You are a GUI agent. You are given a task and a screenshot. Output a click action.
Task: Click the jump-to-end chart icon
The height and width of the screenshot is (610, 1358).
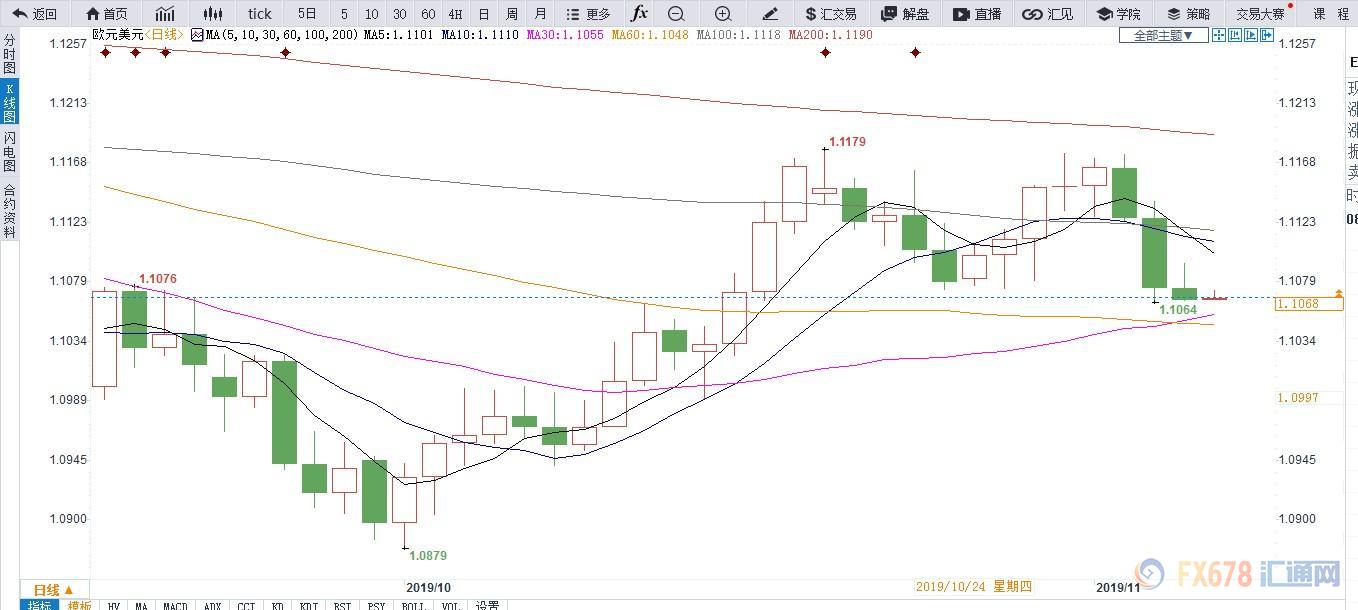coord(1251,35)
